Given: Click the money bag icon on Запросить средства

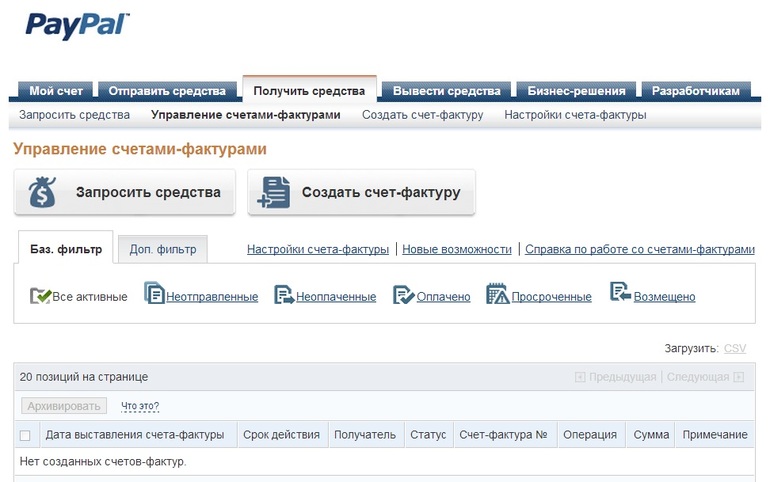Looking at the screenshot, I should click(43, 192).
